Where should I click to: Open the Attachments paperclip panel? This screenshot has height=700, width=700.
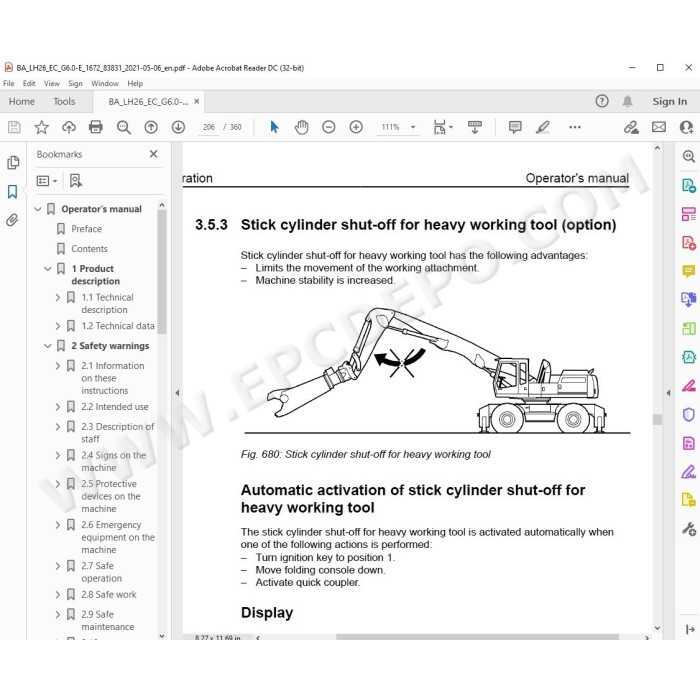tap(12, 220)
